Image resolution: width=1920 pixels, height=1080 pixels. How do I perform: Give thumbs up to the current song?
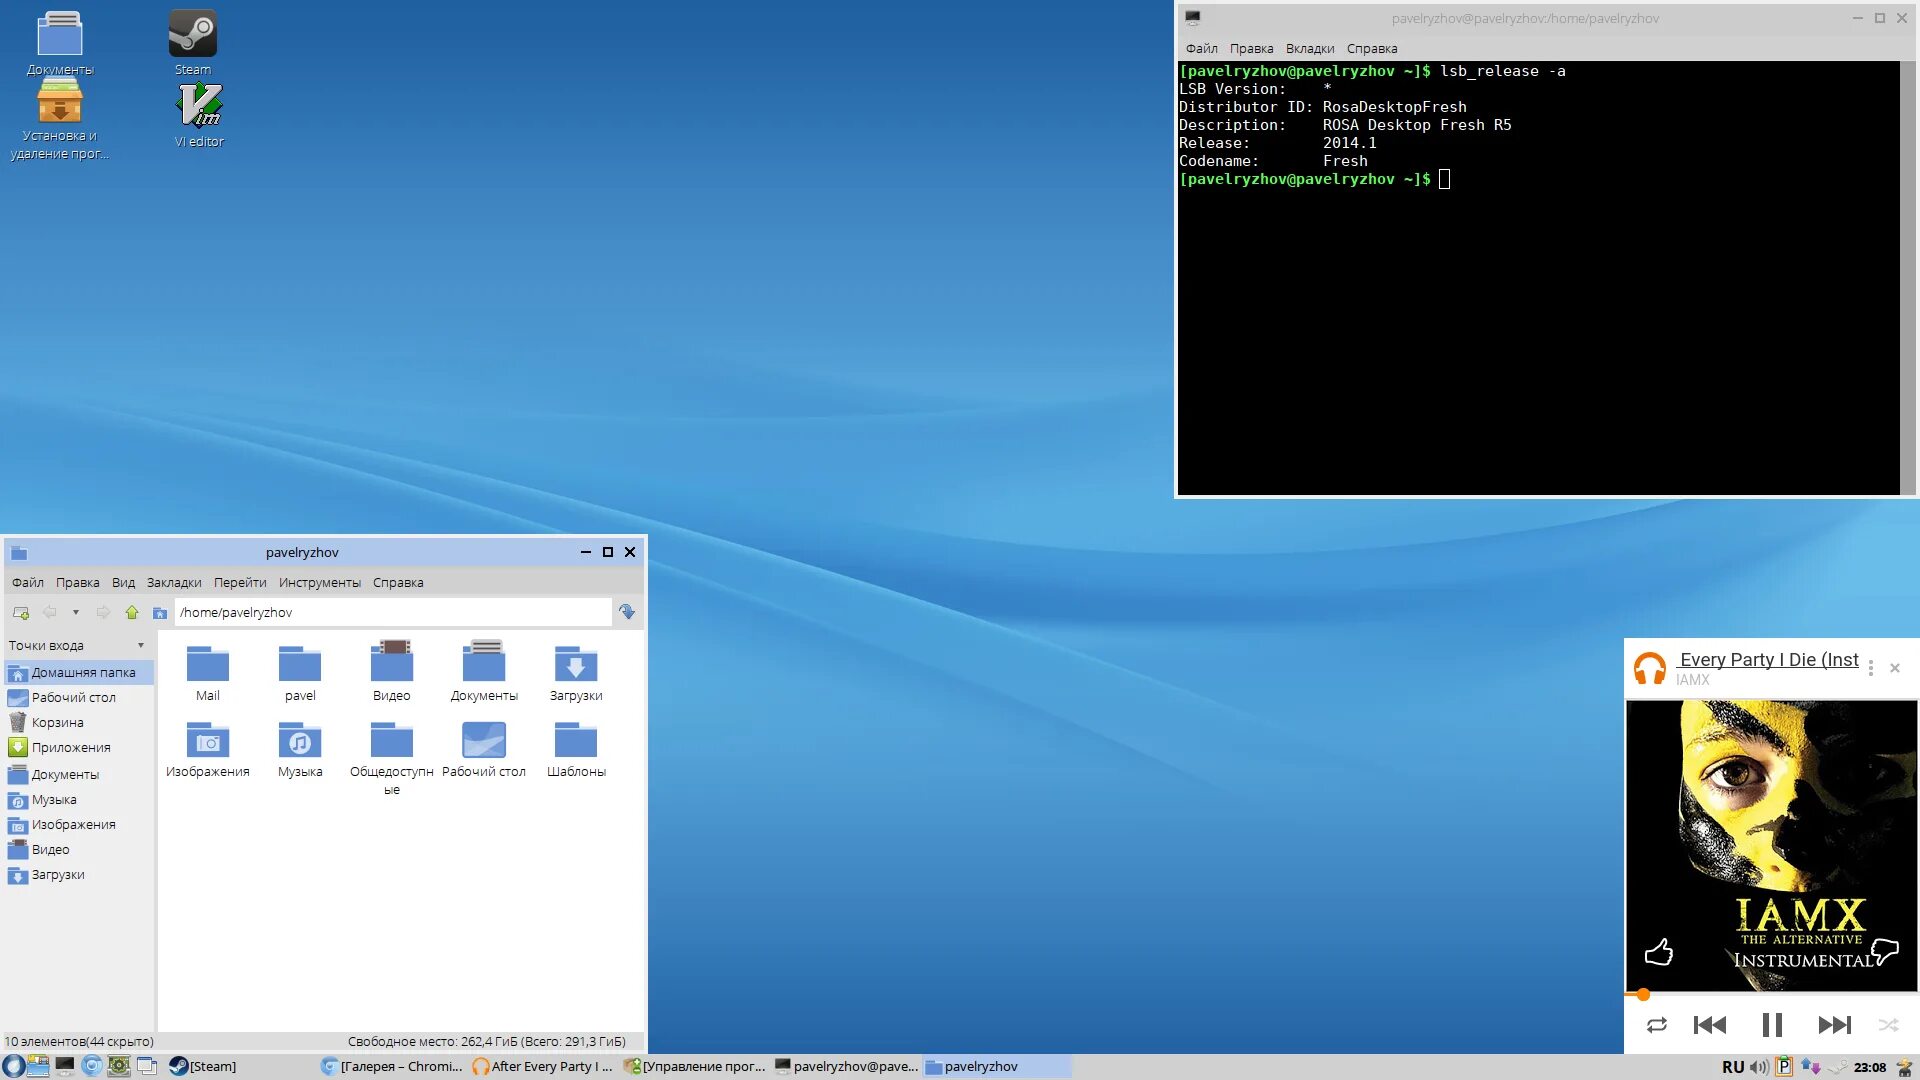(1659, 952)
